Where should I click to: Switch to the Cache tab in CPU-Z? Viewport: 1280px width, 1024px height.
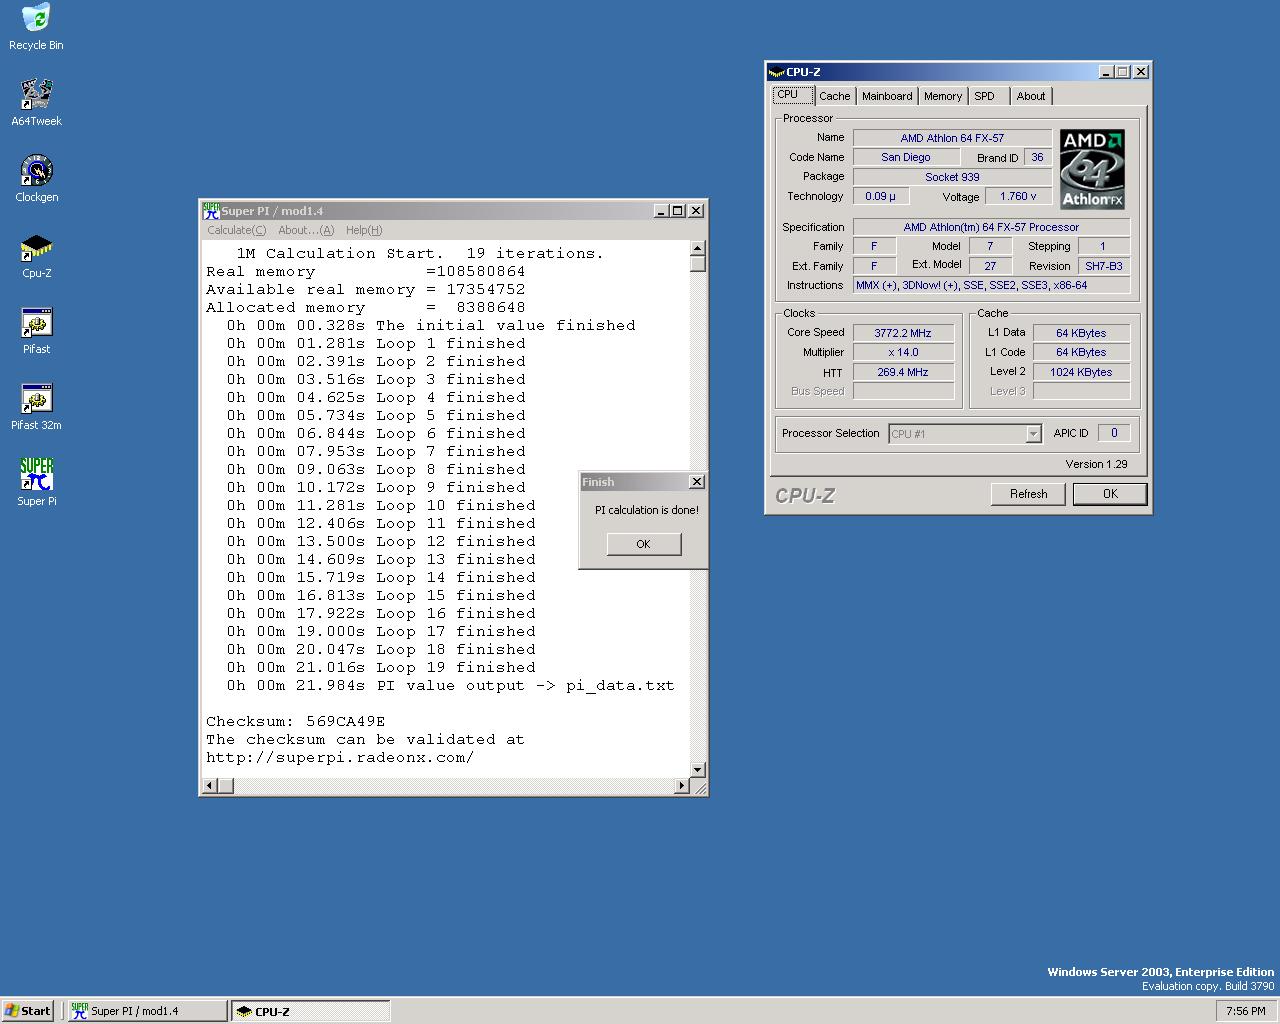point(834,96)
